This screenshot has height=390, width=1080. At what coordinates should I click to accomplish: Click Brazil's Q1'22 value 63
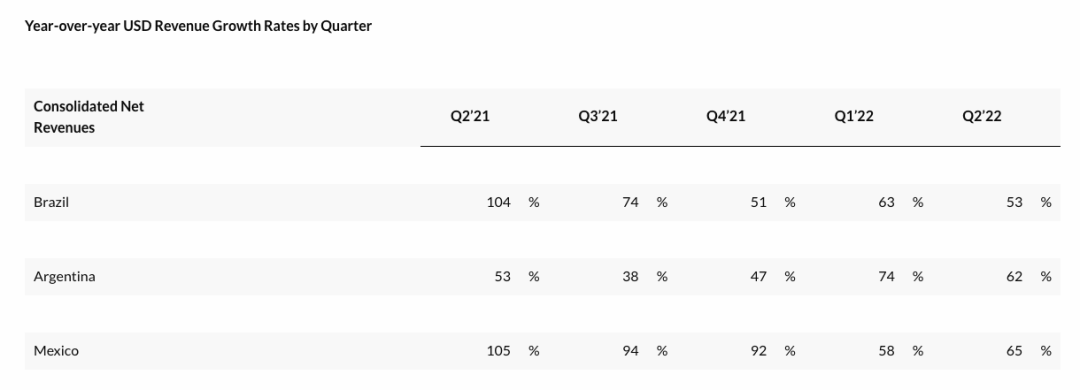tap(886, 203)
